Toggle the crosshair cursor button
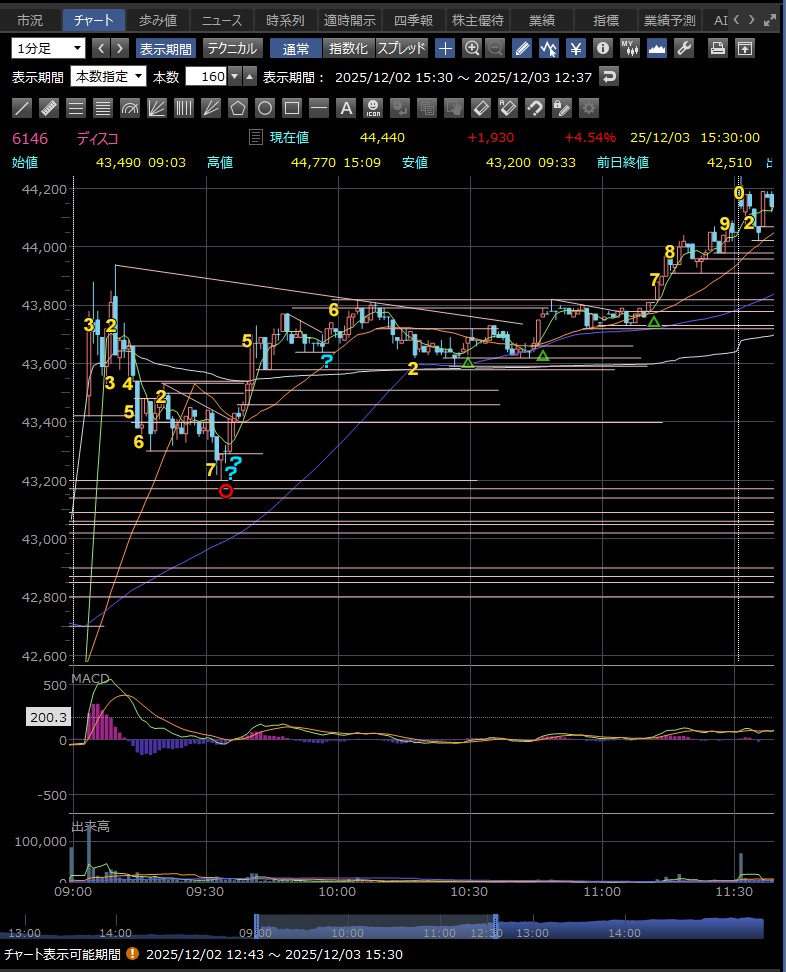The image size is (786, 972). [x=445, y=48]
